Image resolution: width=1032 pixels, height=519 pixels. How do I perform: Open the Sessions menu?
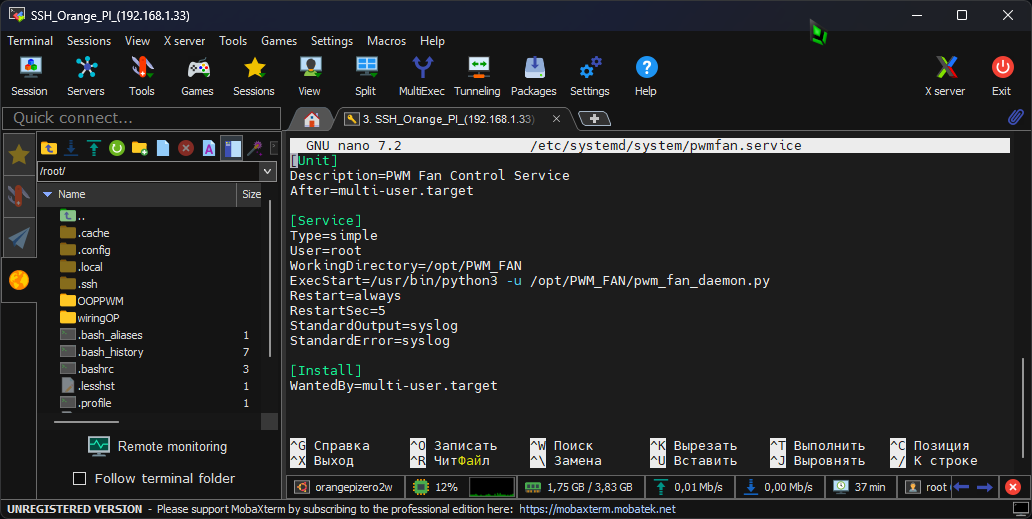tap(89, 41)
